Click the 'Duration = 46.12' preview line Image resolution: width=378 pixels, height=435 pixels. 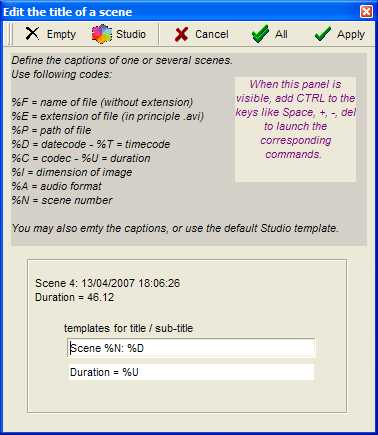pos(74,297)
